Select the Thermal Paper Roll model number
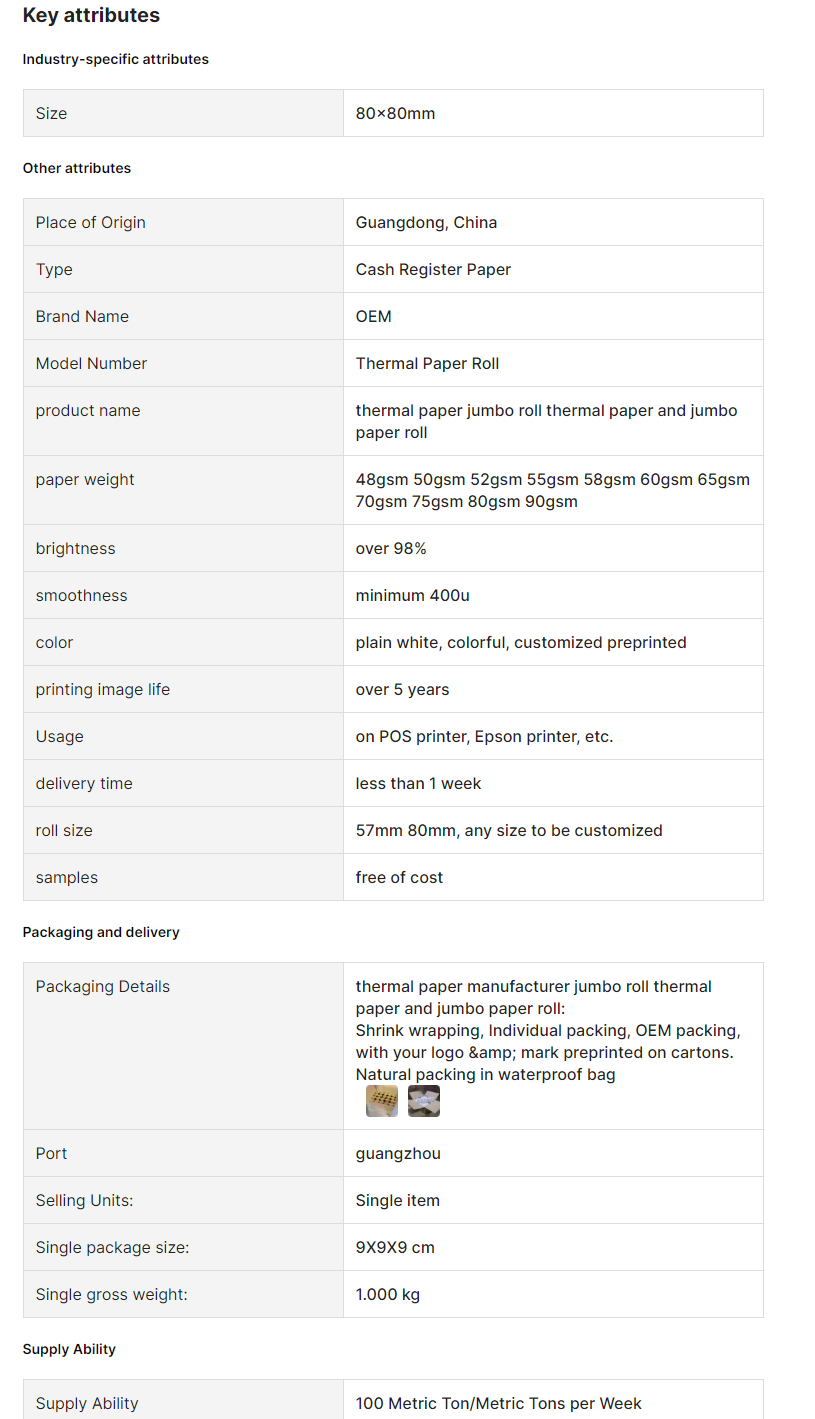815x1419 pixels. 427,363
